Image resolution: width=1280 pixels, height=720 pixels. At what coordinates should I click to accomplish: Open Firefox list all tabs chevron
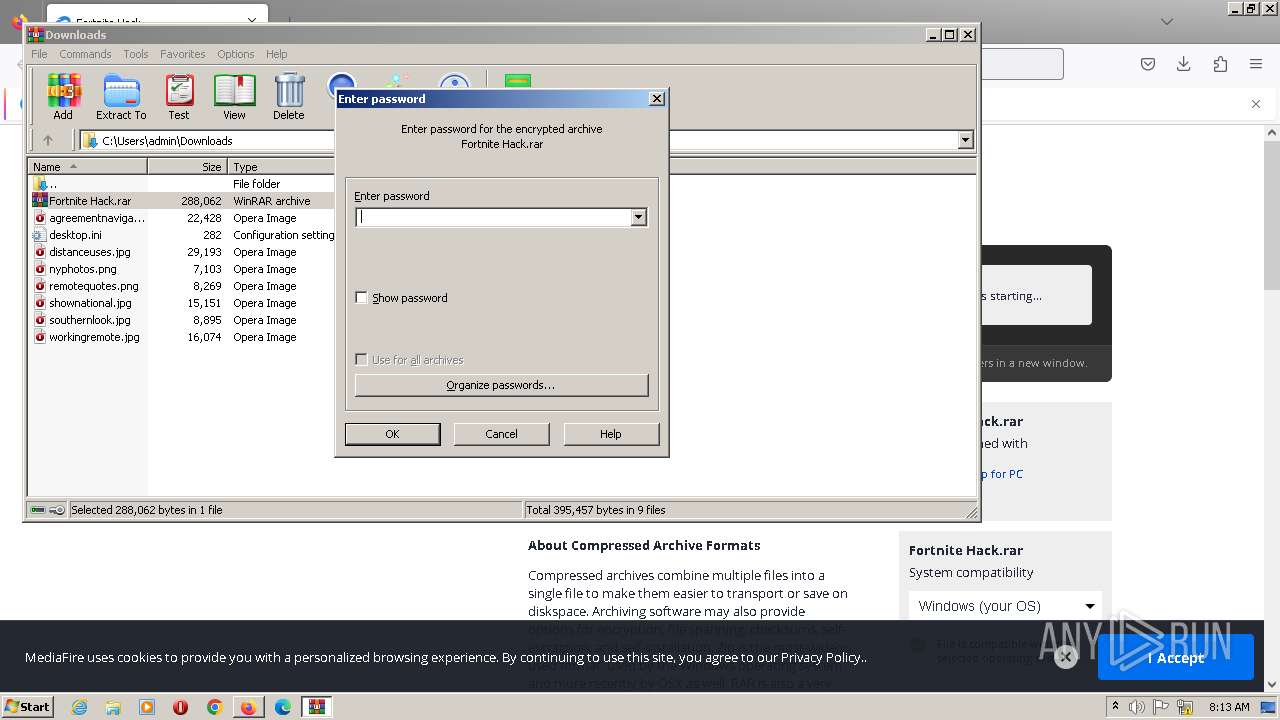1167,21
